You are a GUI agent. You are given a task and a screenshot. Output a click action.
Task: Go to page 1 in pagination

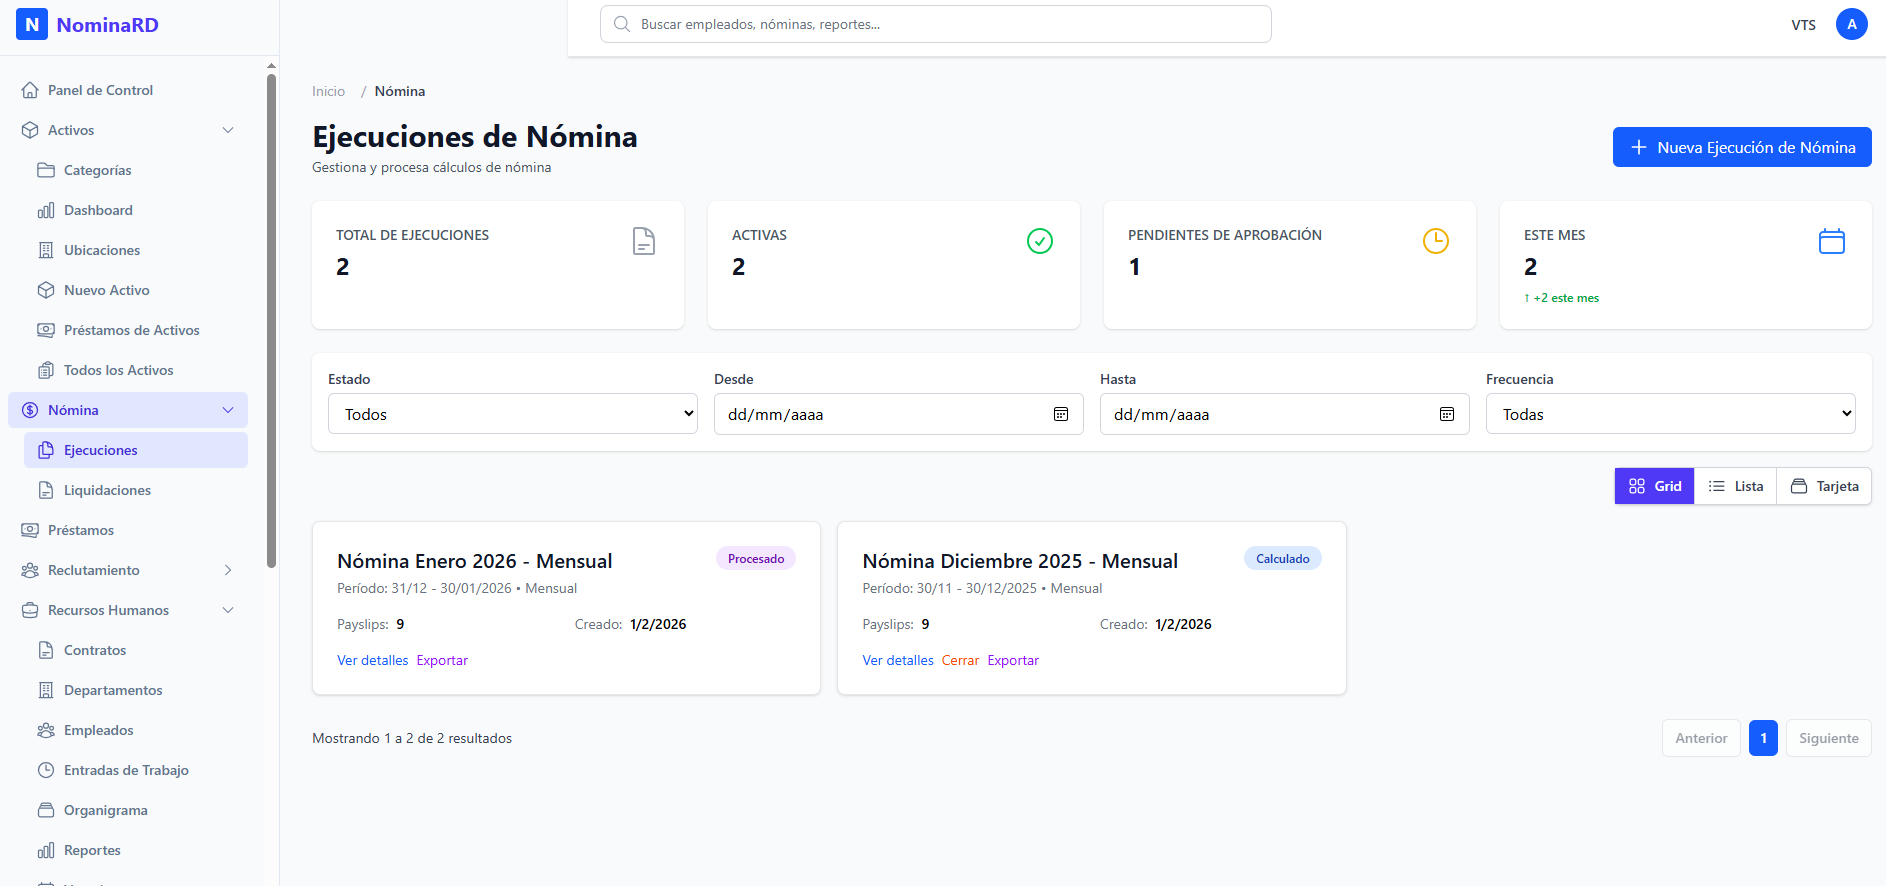coord(1763,738)
